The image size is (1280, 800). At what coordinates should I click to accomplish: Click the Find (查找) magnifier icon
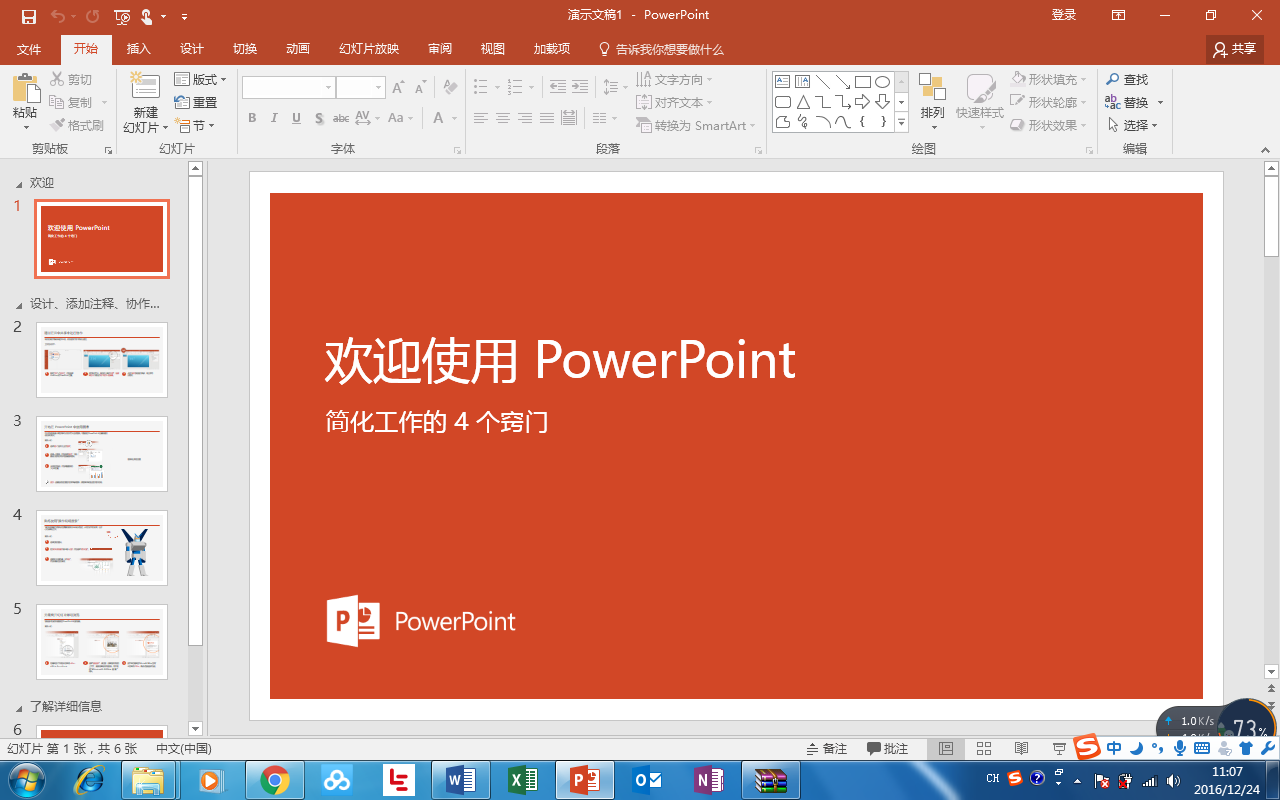click(1113, 79)
